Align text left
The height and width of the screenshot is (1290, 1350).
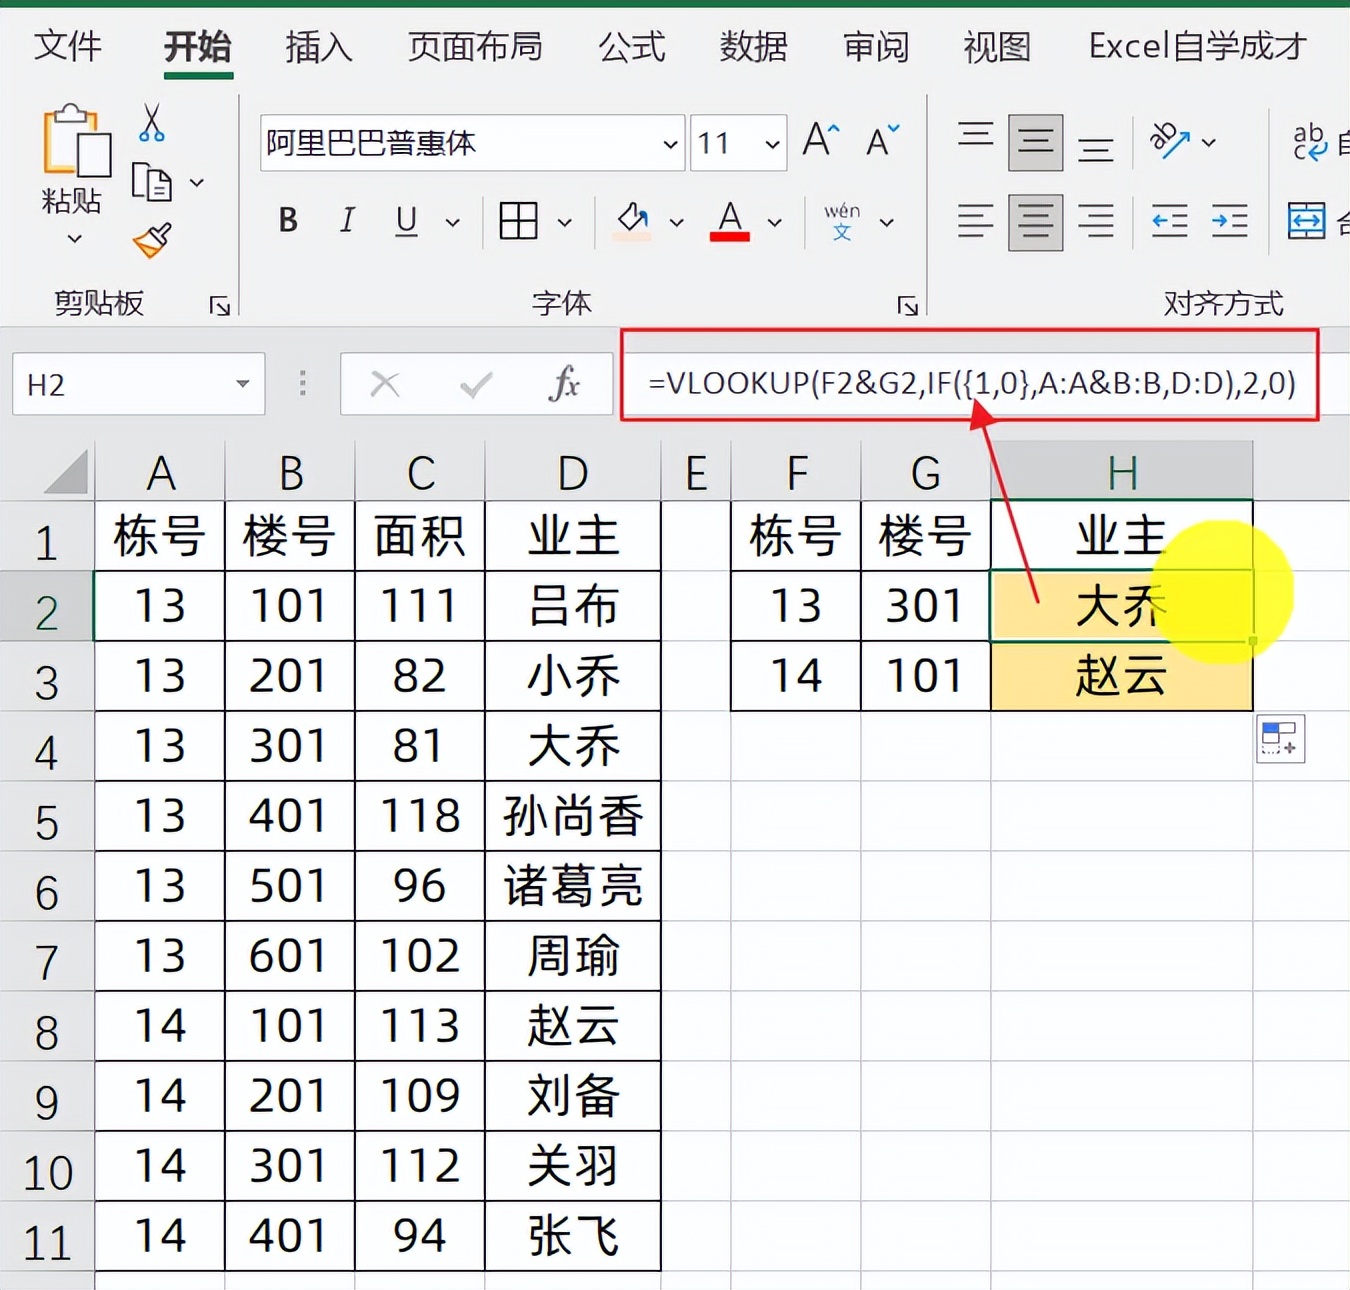975,221
